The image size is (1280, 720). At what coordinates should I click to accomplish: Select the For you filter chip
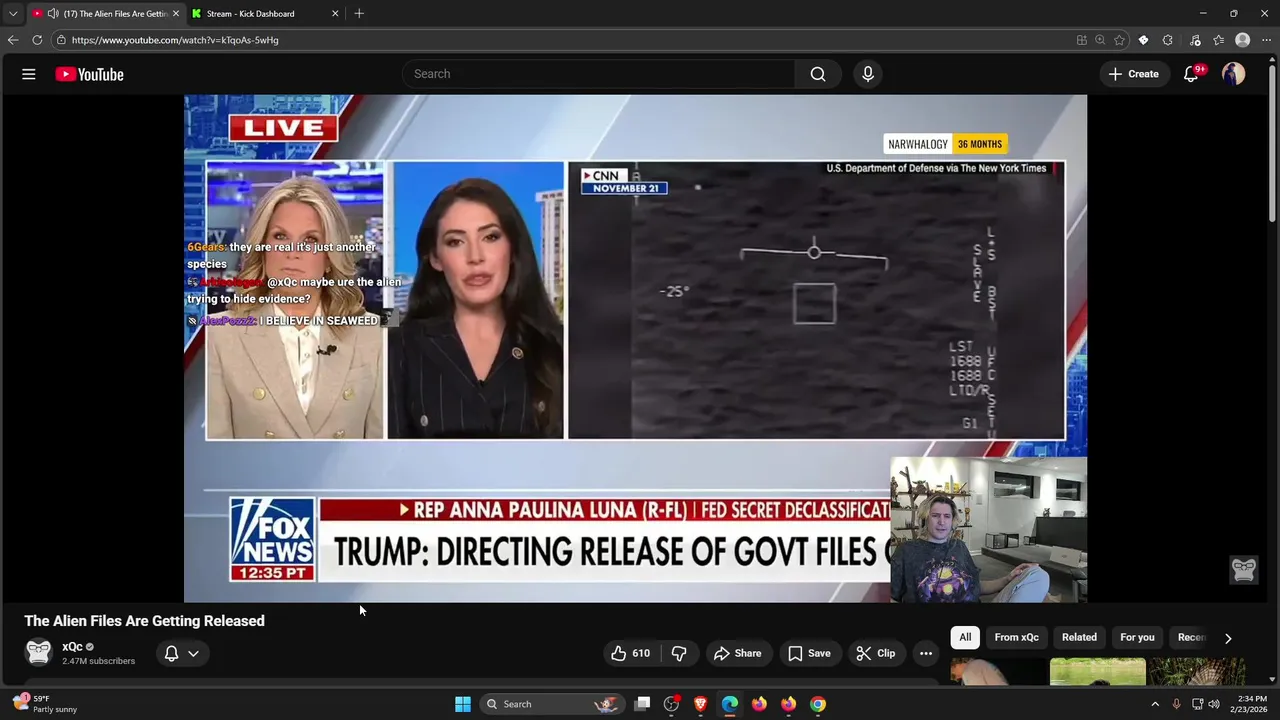point(1137,637)
